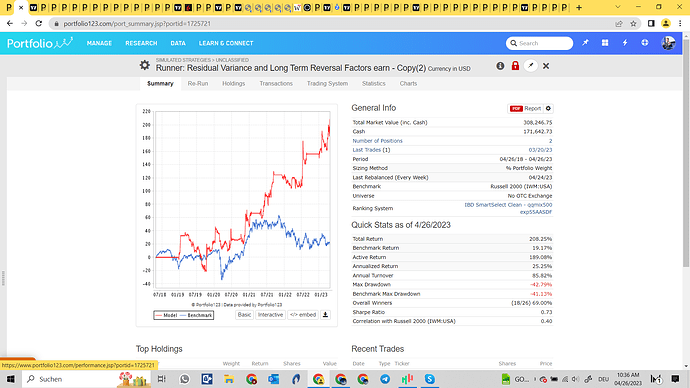The image size is (690, 388).
Task: Open the Number of Positions link
Action: [377, 141]
